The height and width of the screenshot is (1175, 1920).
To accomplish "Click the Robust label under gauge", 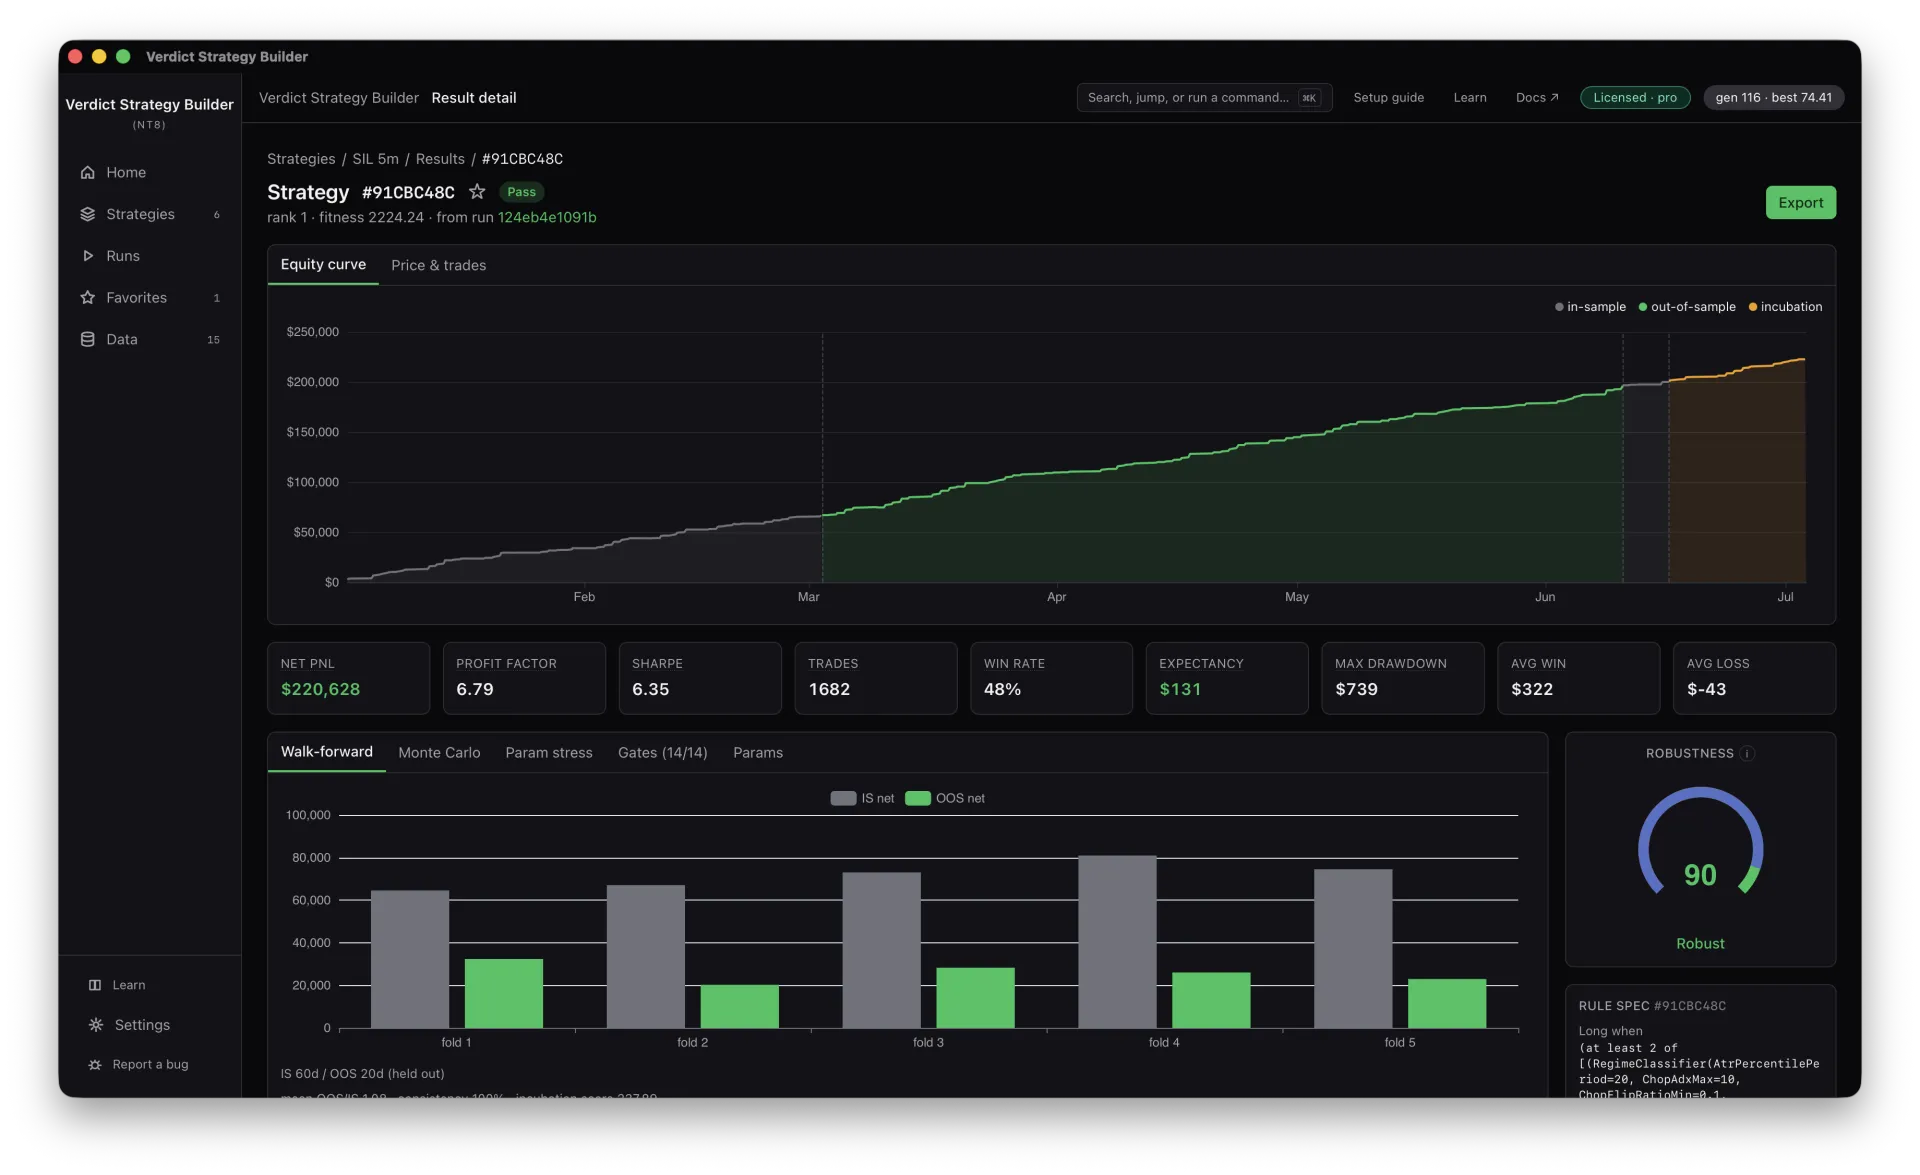I will click(x=1700, y=944).
